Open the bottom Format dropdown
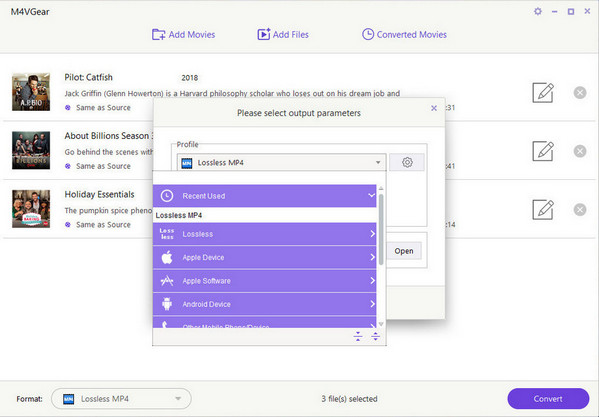Image resolution: width=599 pixels, height=417 pixels. tap(121, 399)
